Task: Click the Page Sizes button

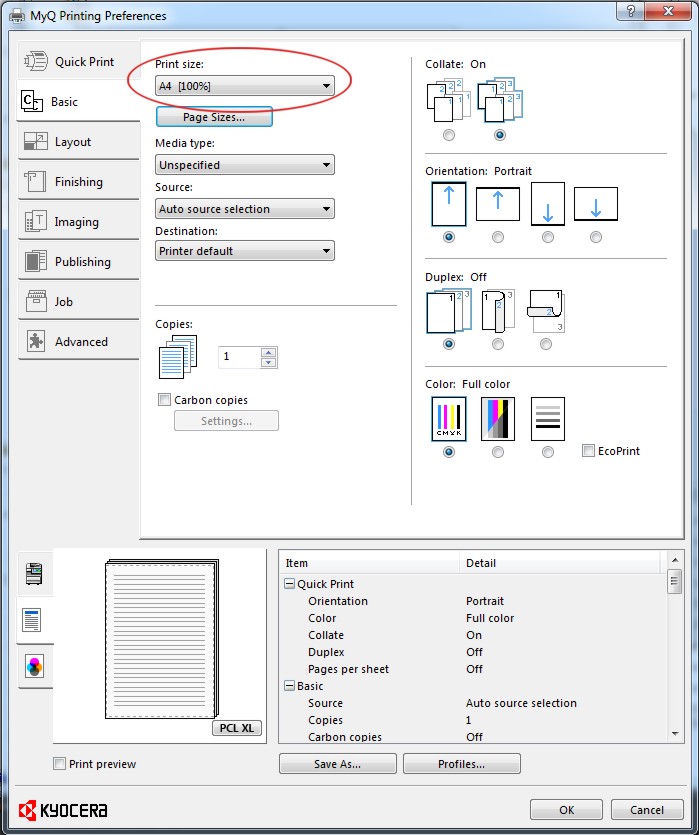Action: coord(214,118)
